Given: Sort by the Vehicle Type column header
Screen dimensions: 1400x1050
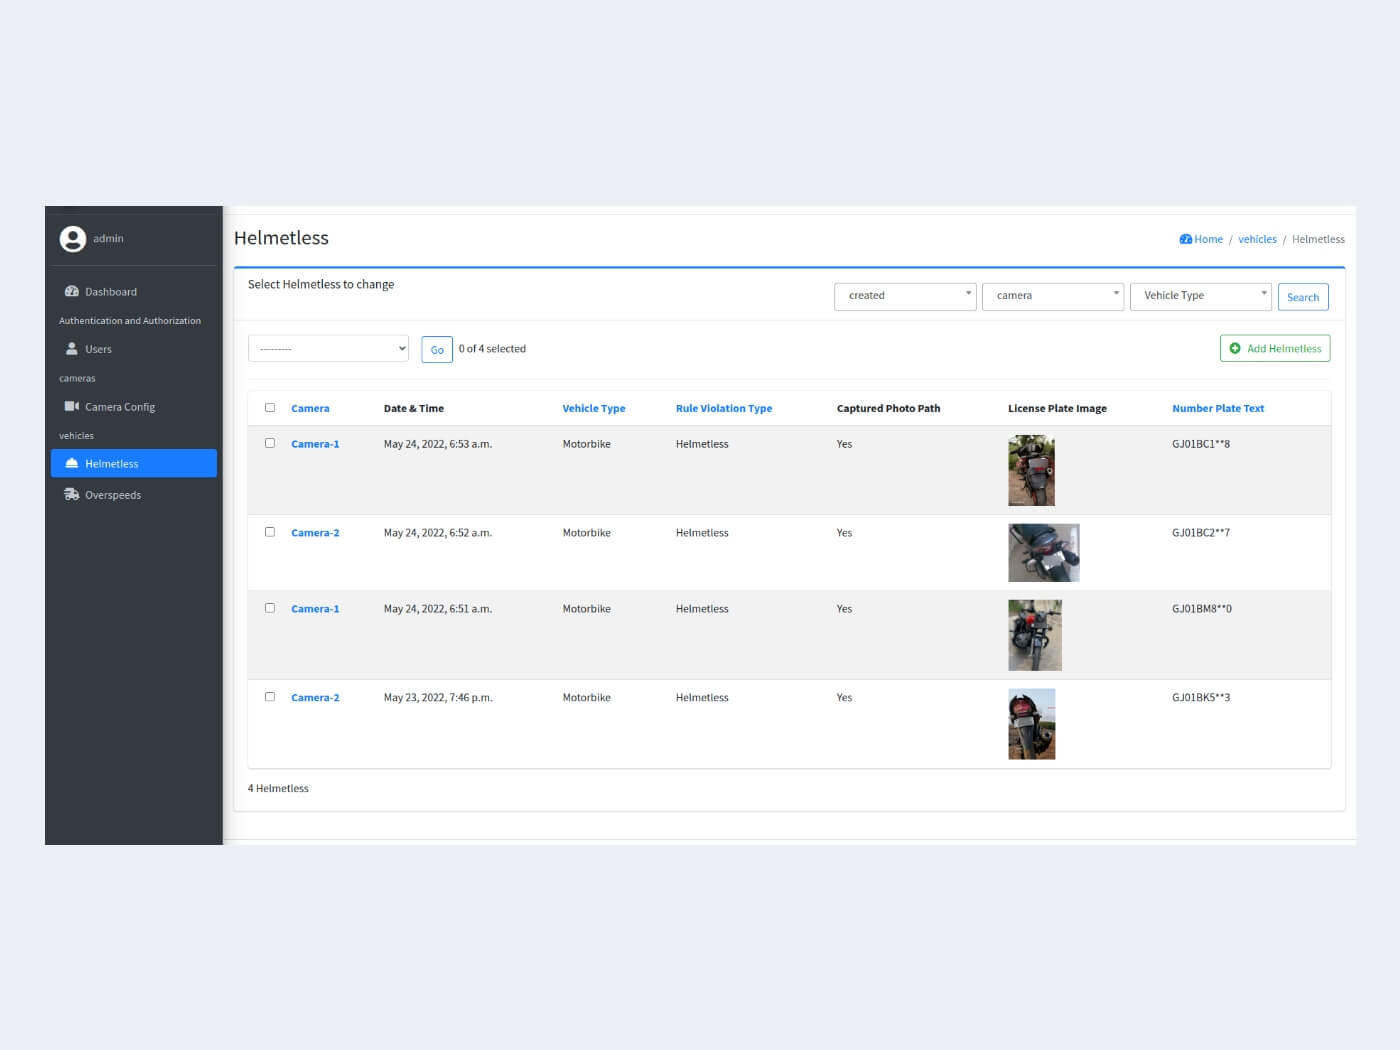Looking at the screenshot, I should [594, 408].
